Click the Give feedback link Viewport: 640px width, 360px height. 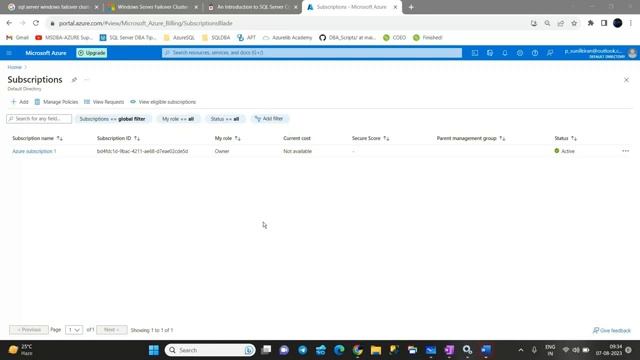611,330
